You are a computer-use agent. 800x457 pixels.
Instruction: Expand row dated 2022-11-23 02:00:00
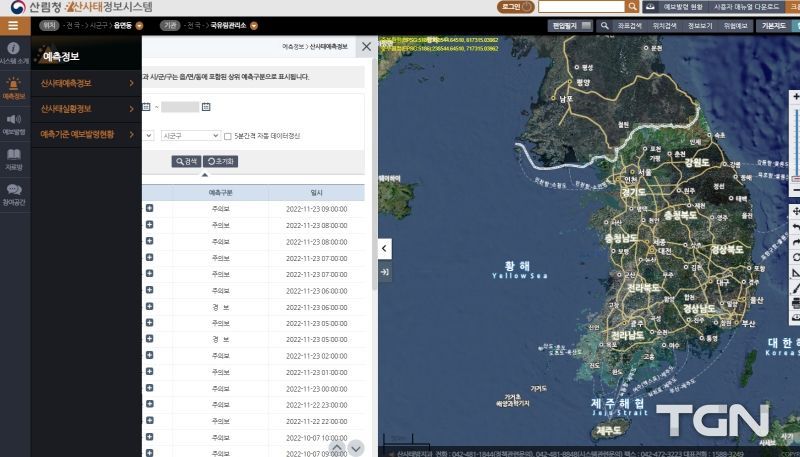pyautogui.click(x=149, y=355)
